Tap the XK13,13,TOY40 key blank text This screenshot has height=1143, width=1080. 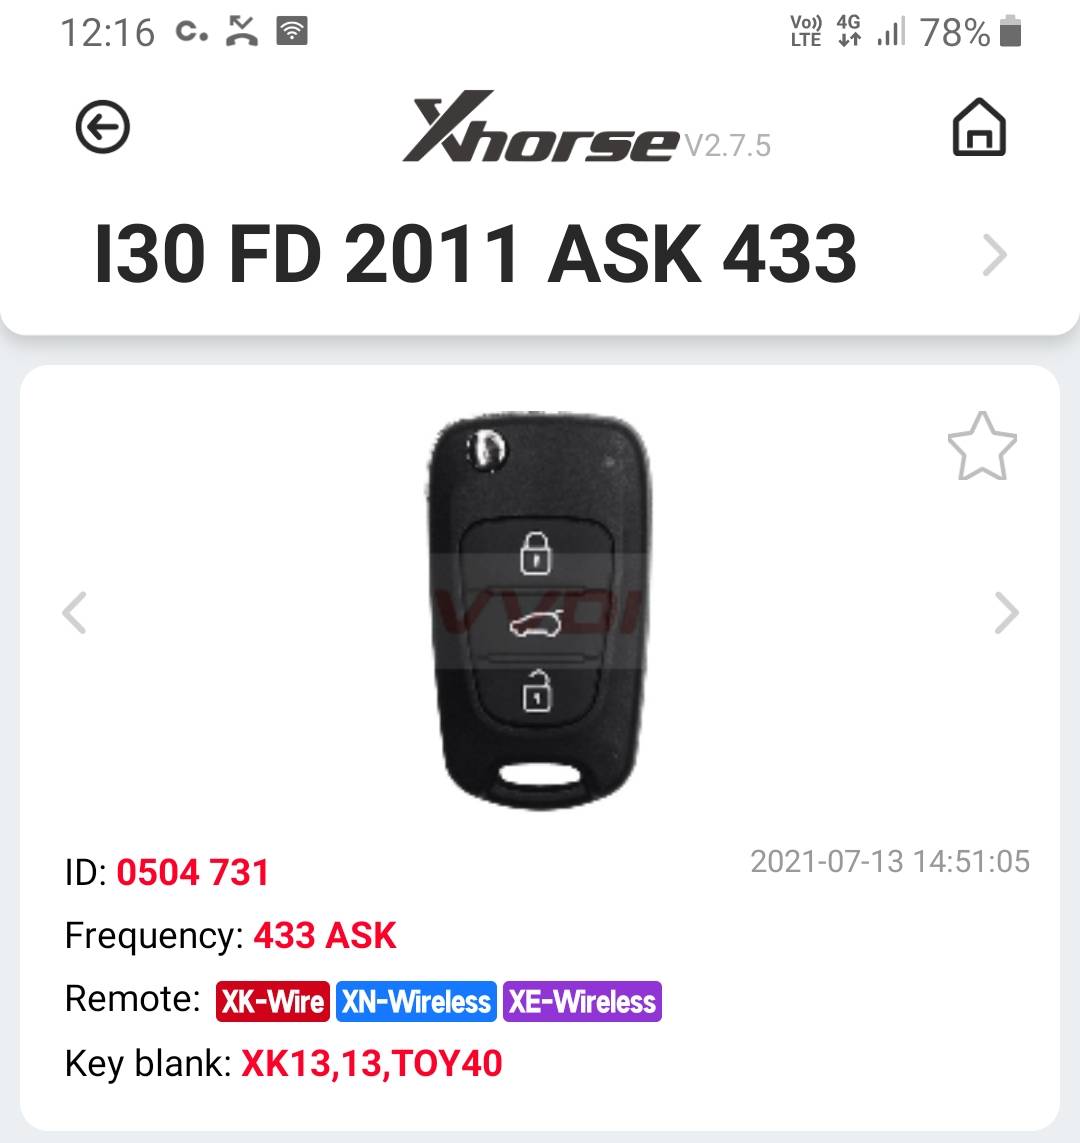(372, 1064)
